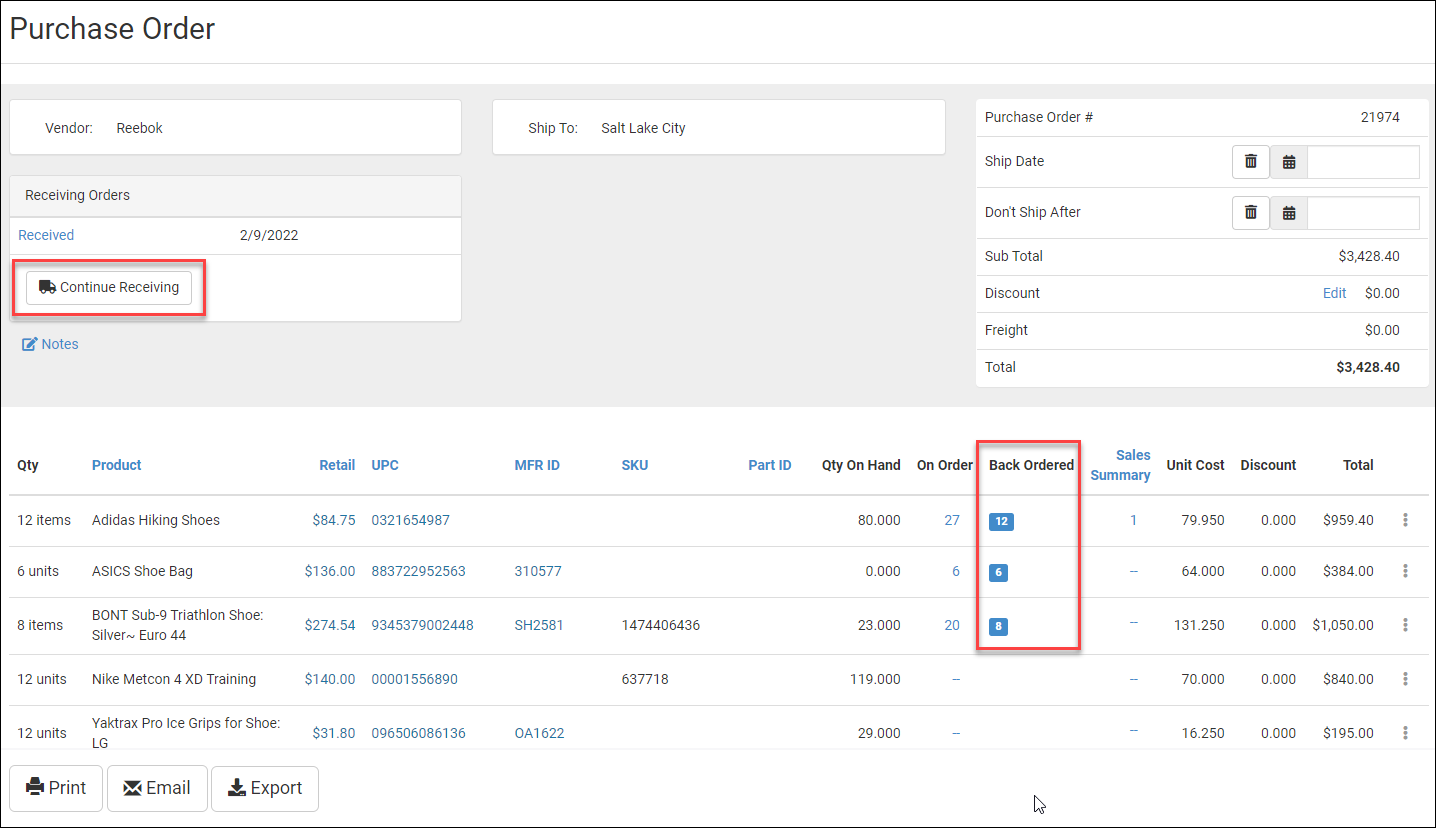
Task: Open retail price $136.00 link
Action: point(330,571)
